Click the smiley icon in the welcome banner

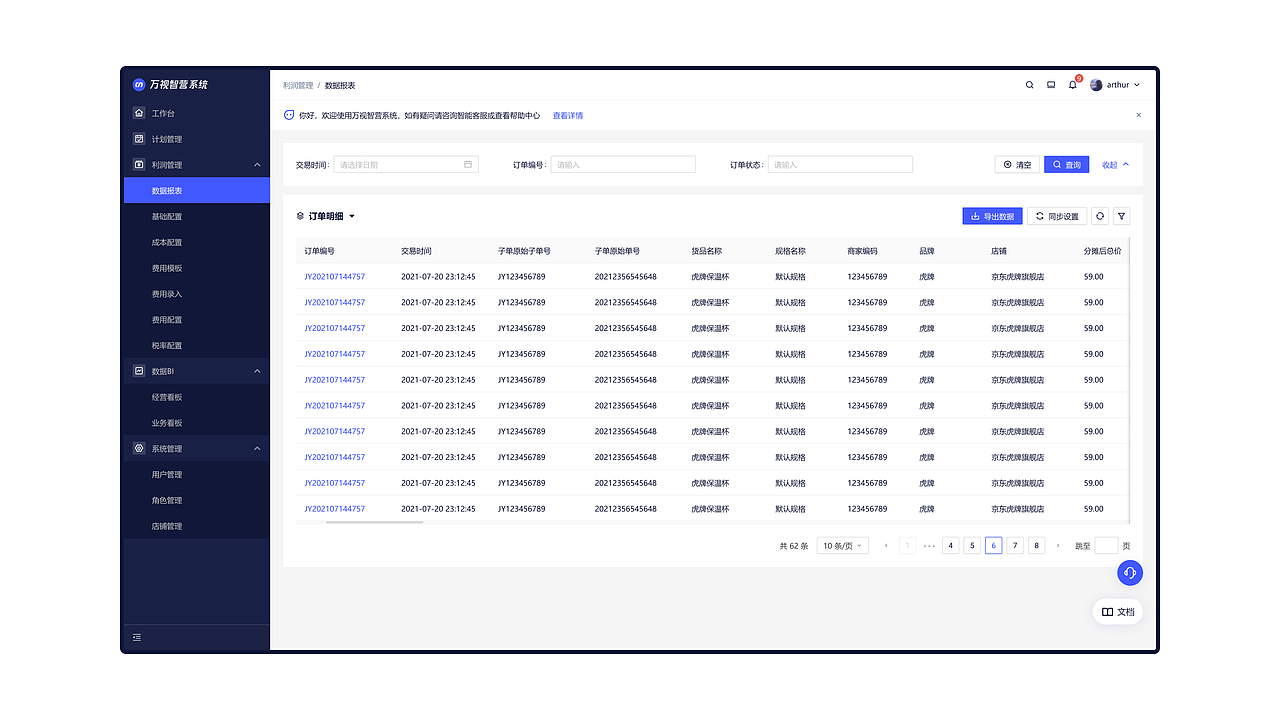(289, 115)
